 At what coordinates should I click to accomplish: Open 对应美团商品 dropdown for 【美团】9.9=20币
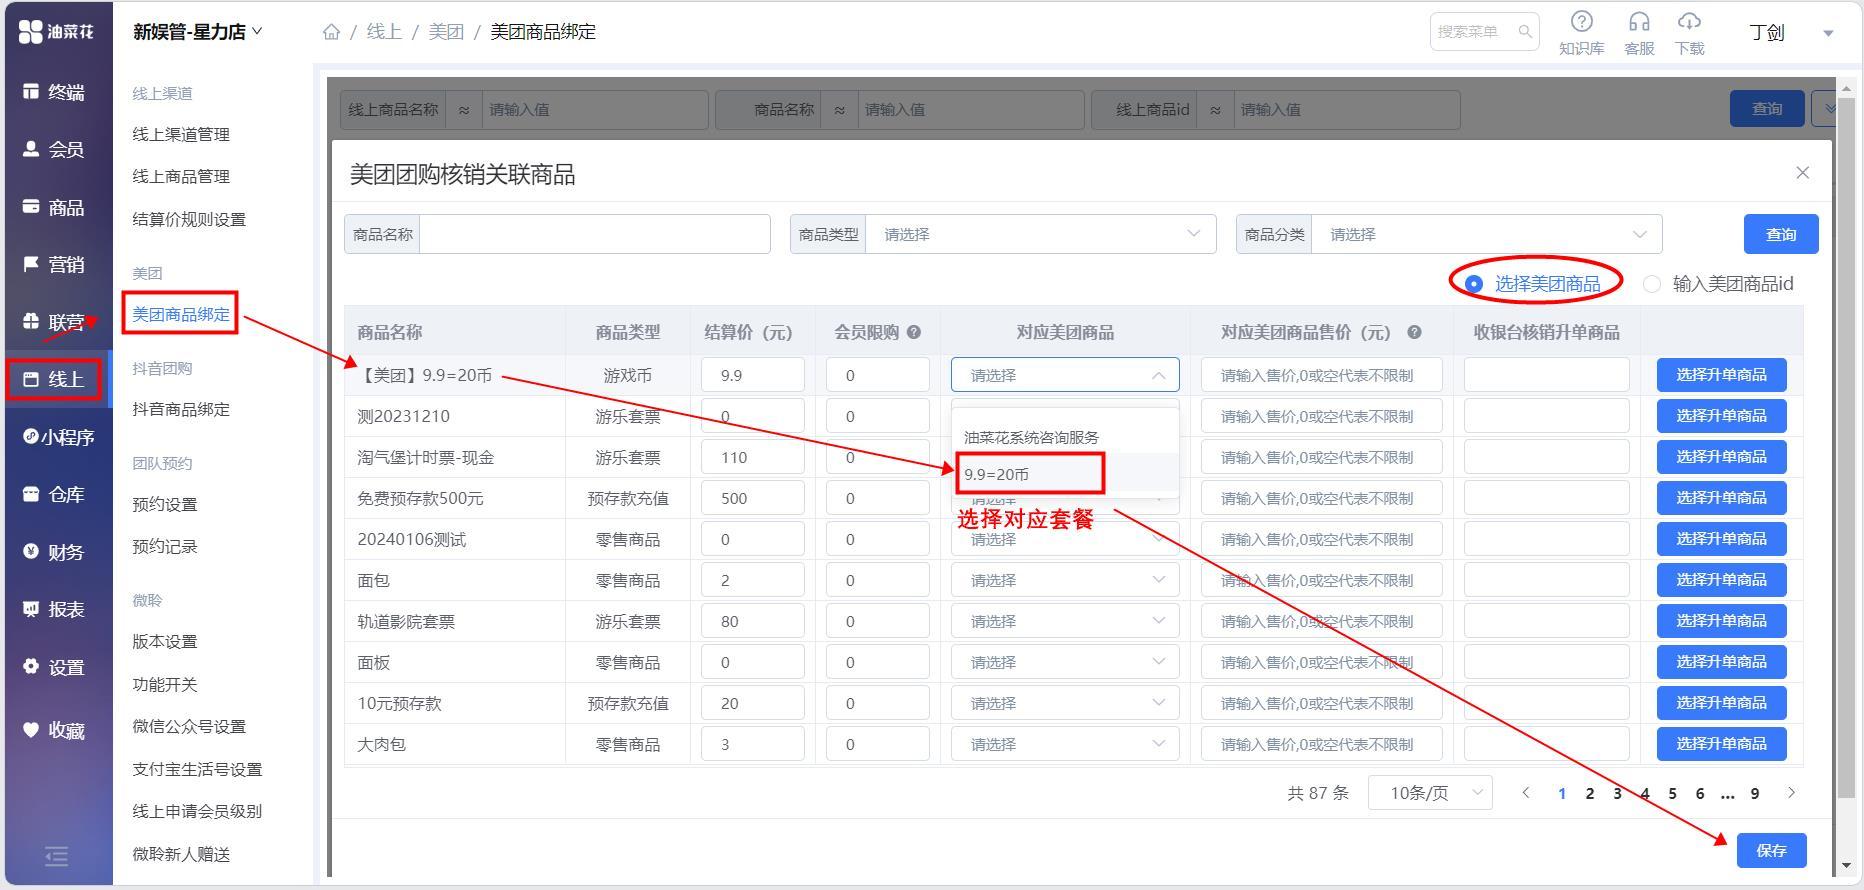1065,375
